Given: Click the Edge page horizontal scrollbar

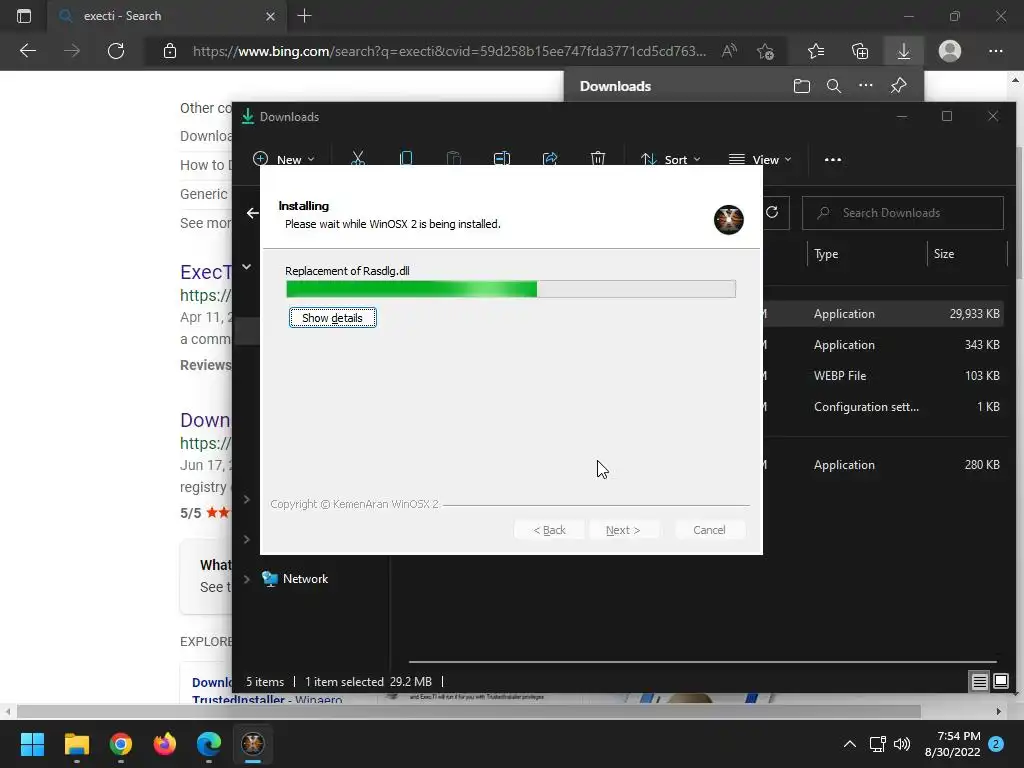Looking at the screenshot, I should (x=468, y=711).
